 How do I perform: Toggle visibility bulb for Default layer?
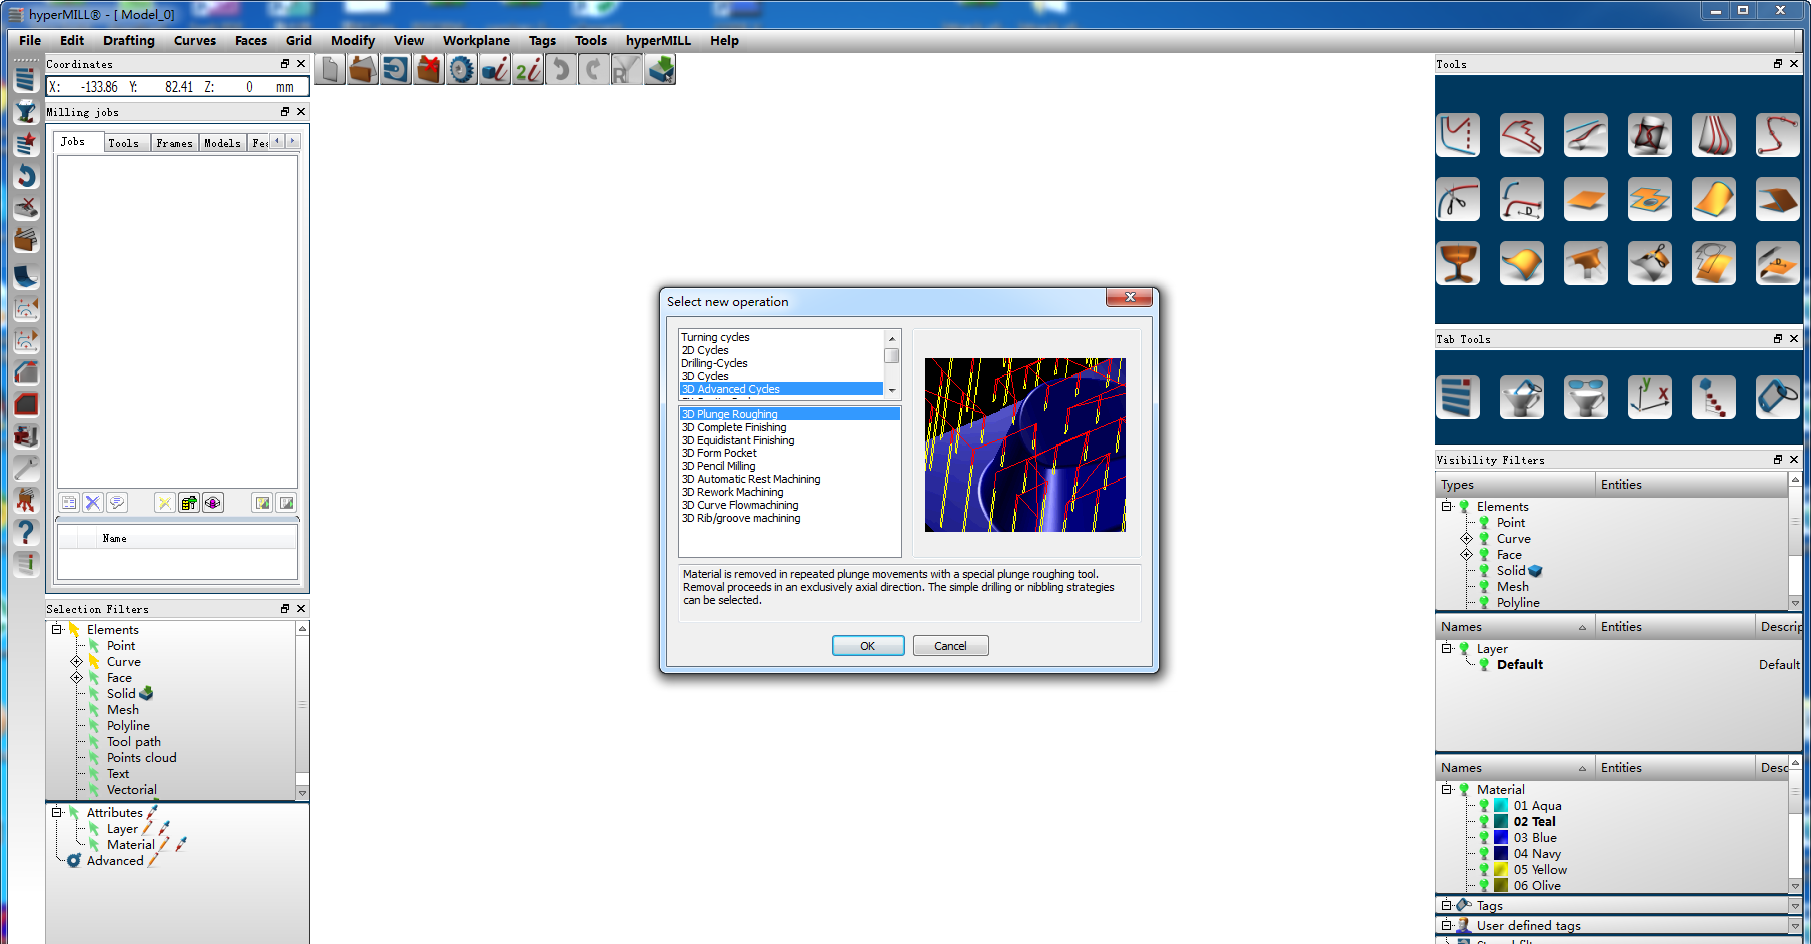1484,665
